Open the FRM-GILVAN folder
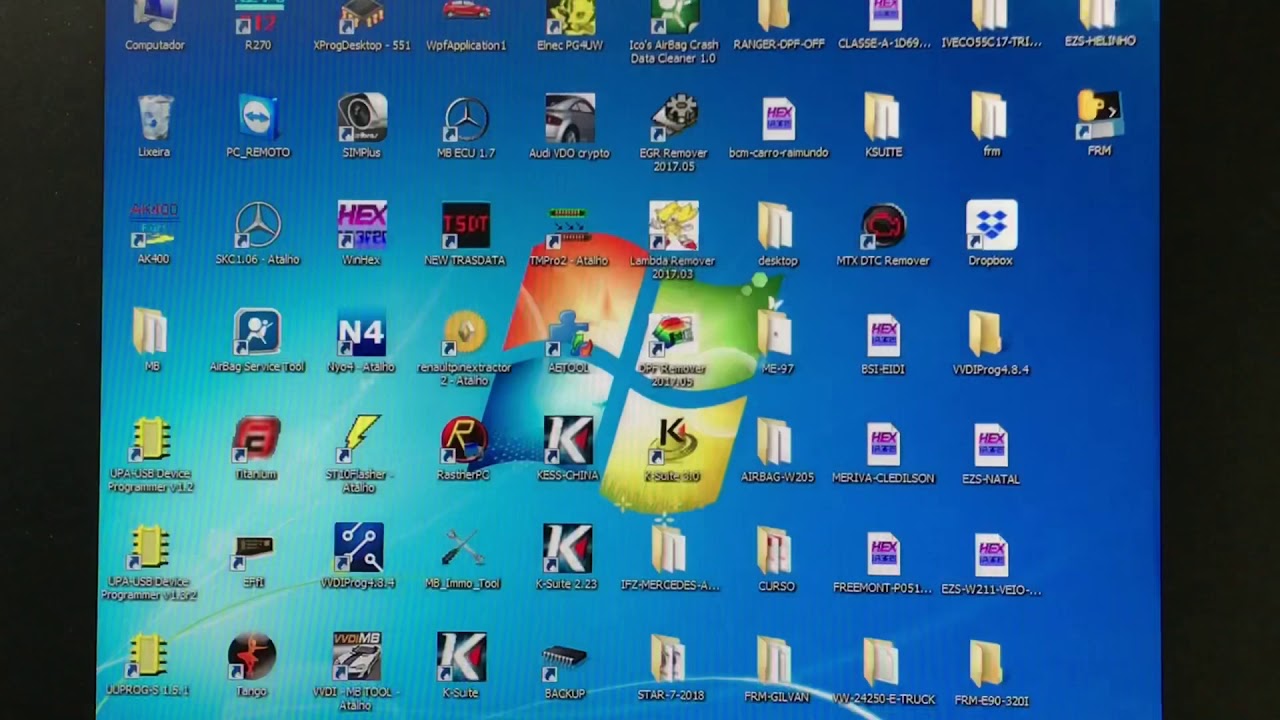 [776, 669]
